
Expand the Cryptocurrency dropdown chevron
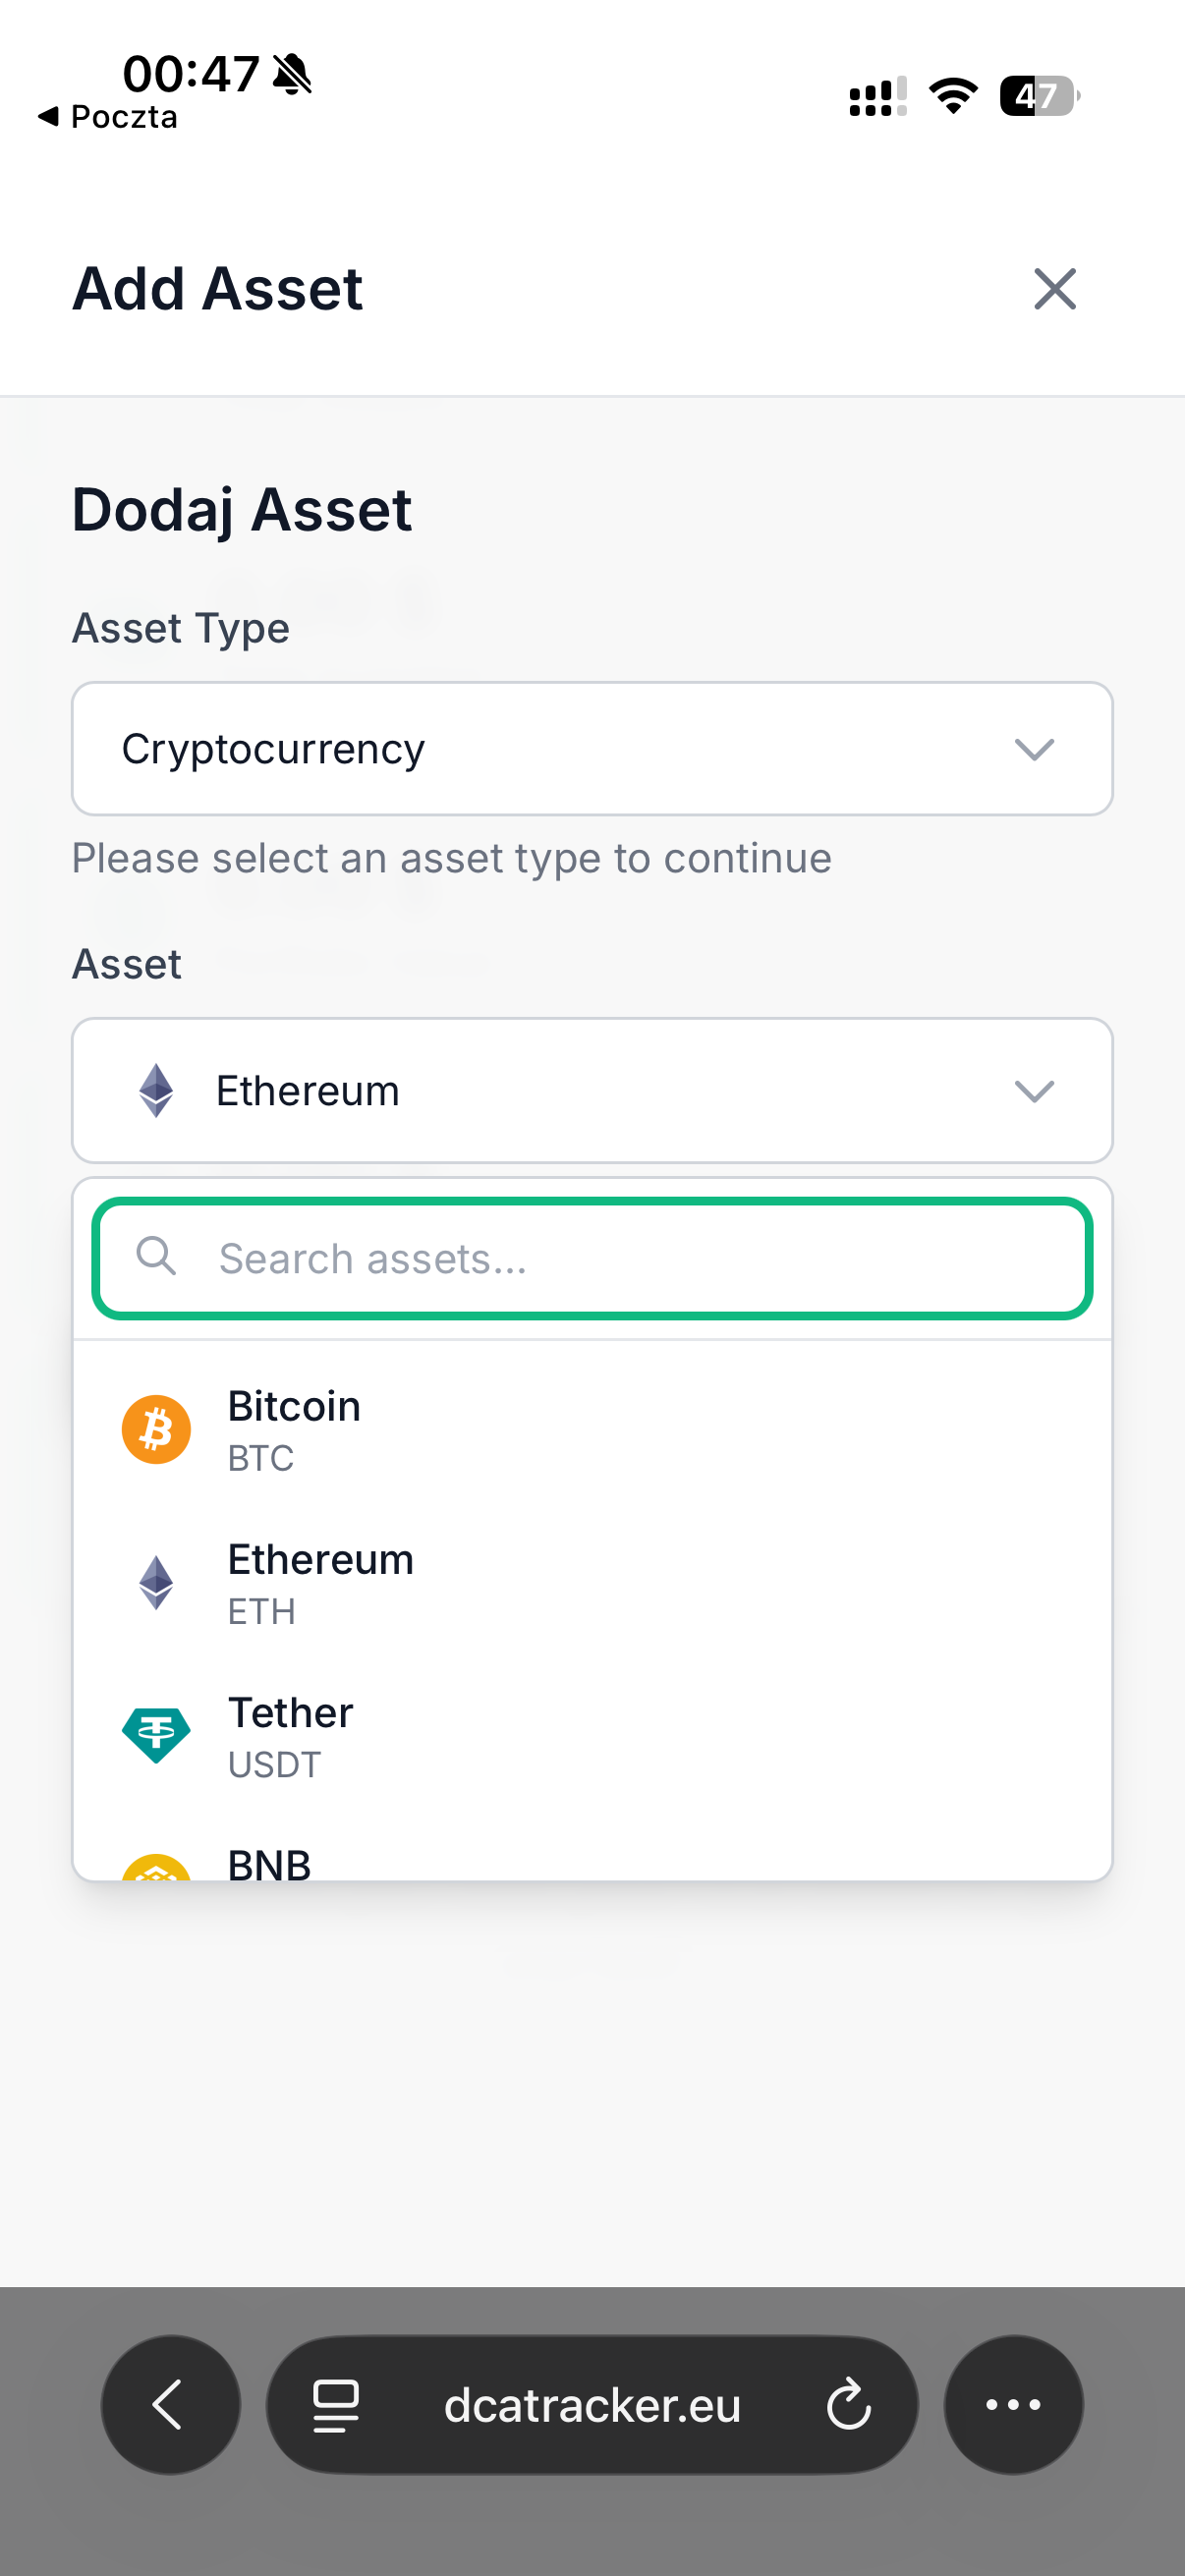1034,749
